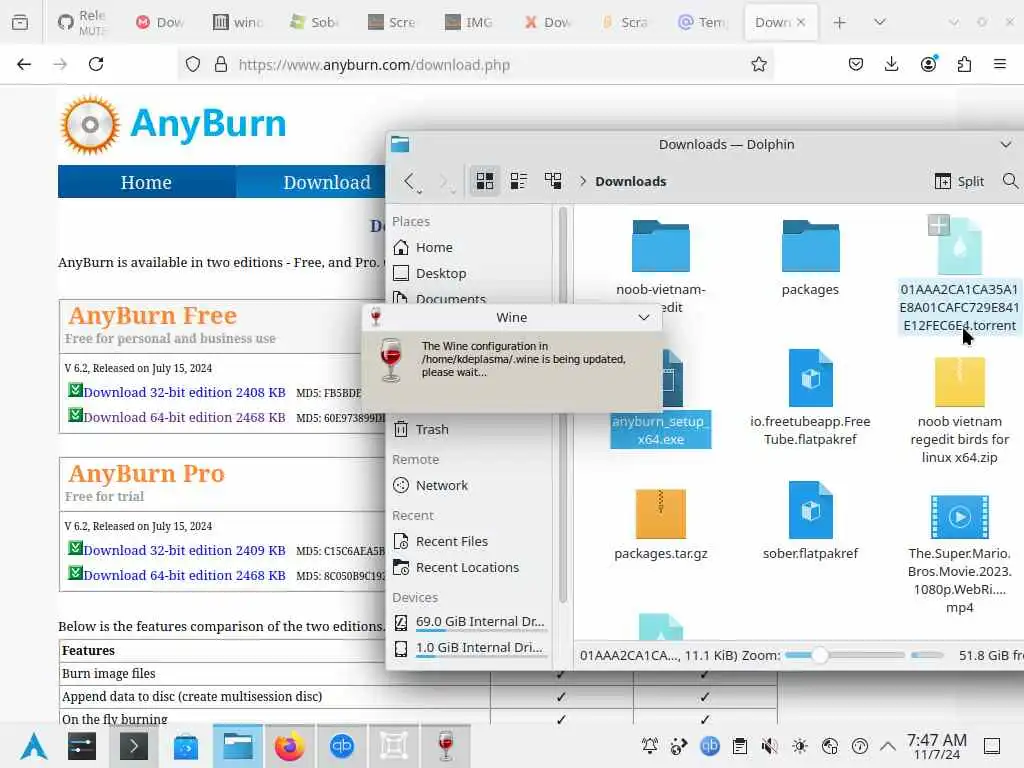Open back-history dropdown arrow in Dolphin

pos(419,191)
